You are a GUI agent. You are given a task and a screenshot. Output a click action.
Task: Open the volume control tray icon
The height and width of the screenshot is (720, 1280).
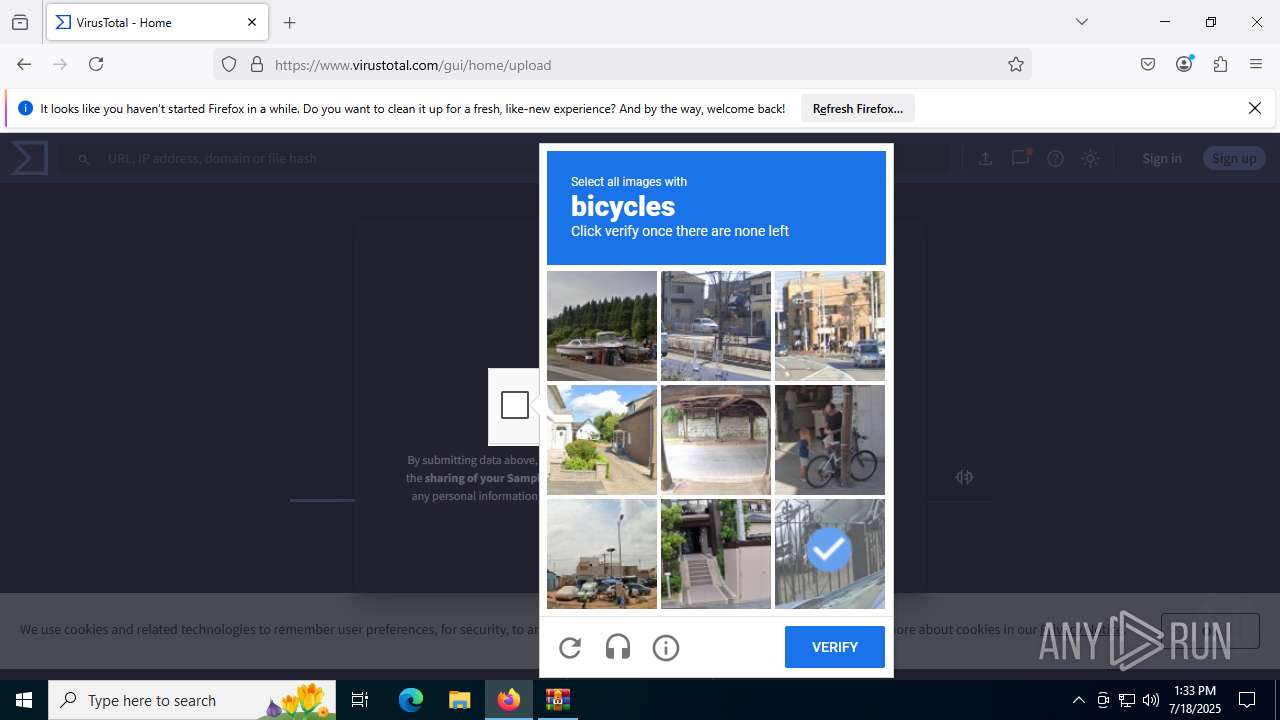coord(1151,700)
